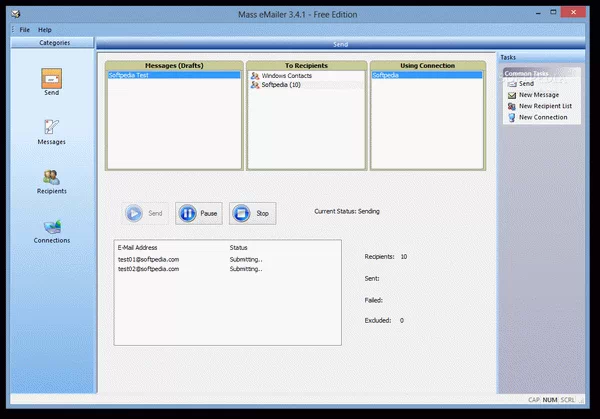Click the E-Mail Address column header
The height and width of the screenshot is (419, 600).
tap(137, 248)
